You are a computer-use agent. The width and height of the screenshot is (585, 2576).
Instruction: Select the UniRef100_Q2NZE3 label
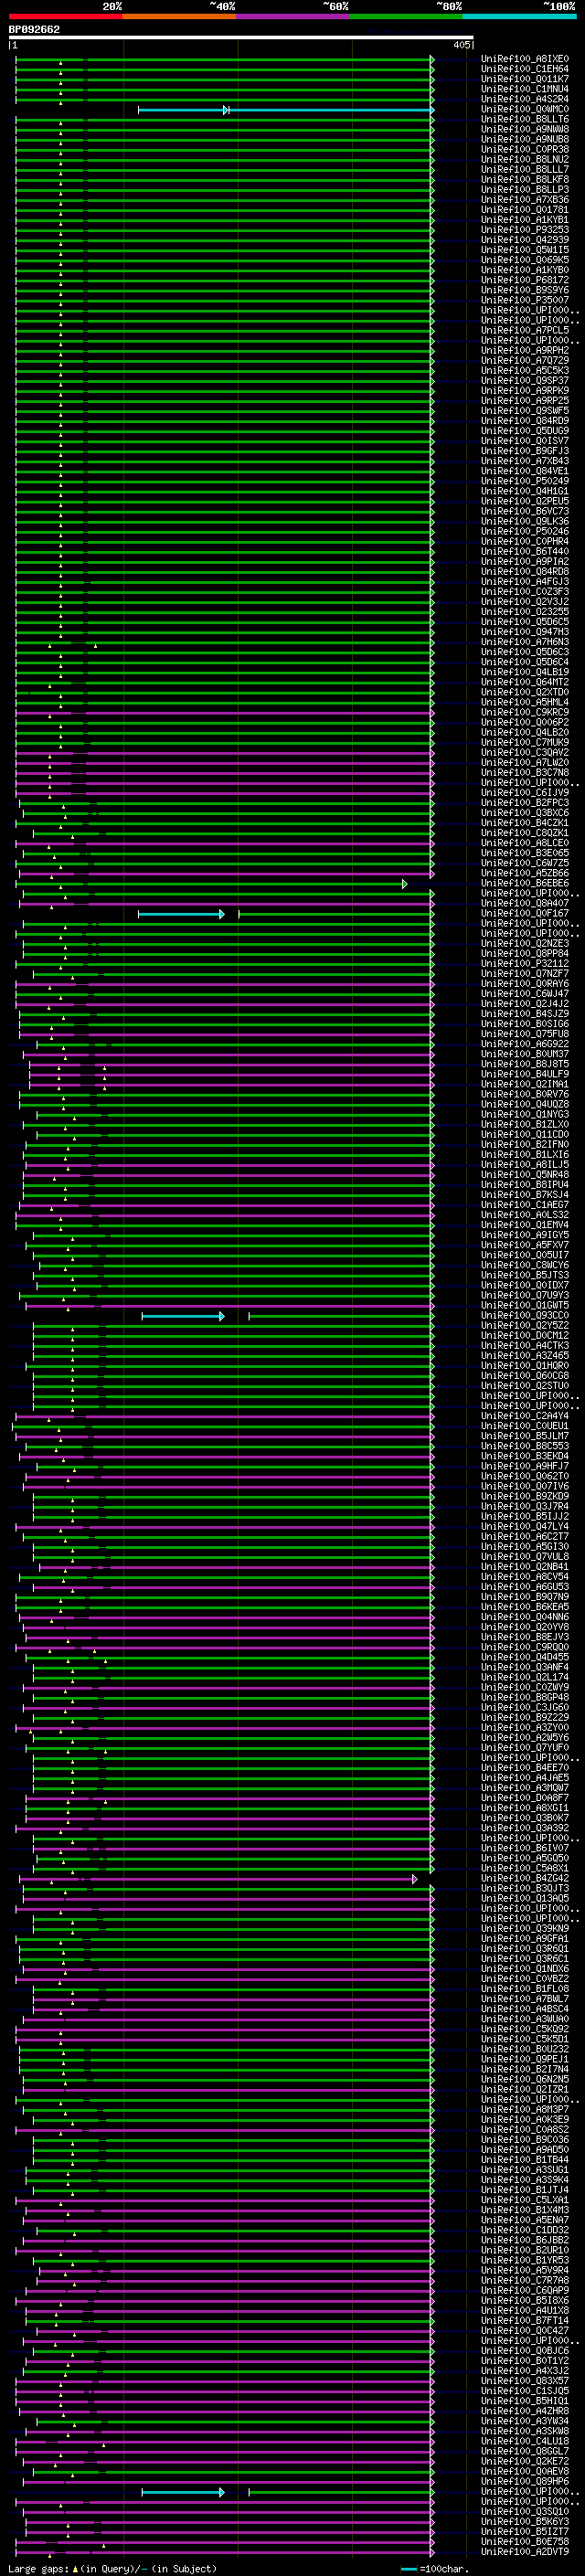click(x=524, y=944)
